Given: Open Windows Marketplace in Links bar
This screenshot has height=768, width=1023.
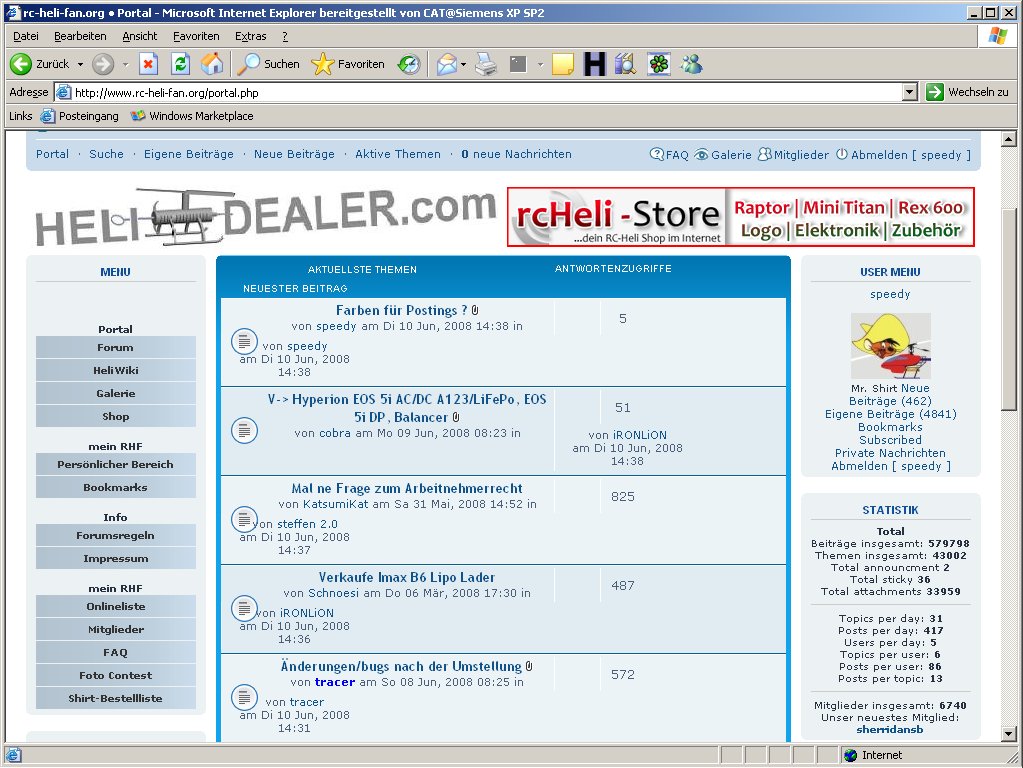Looking at the screenshot, I should tap(192, 116).
